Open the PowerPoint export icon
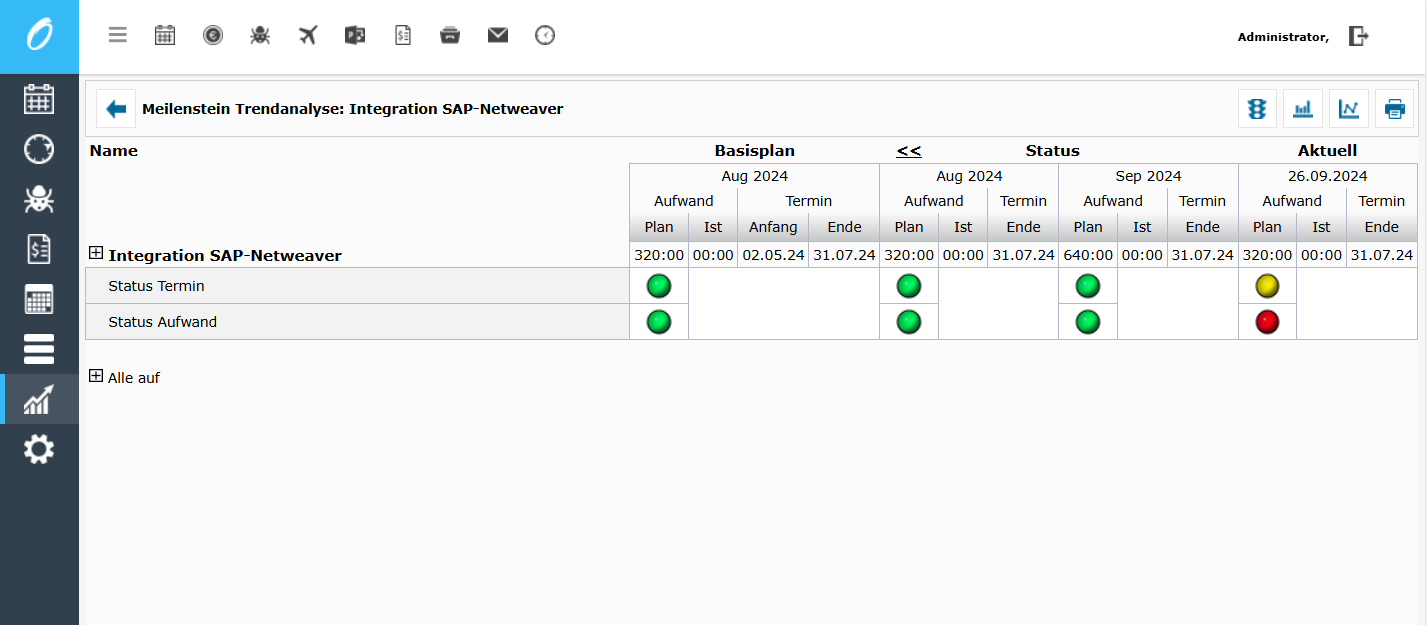 pos(354,35)
